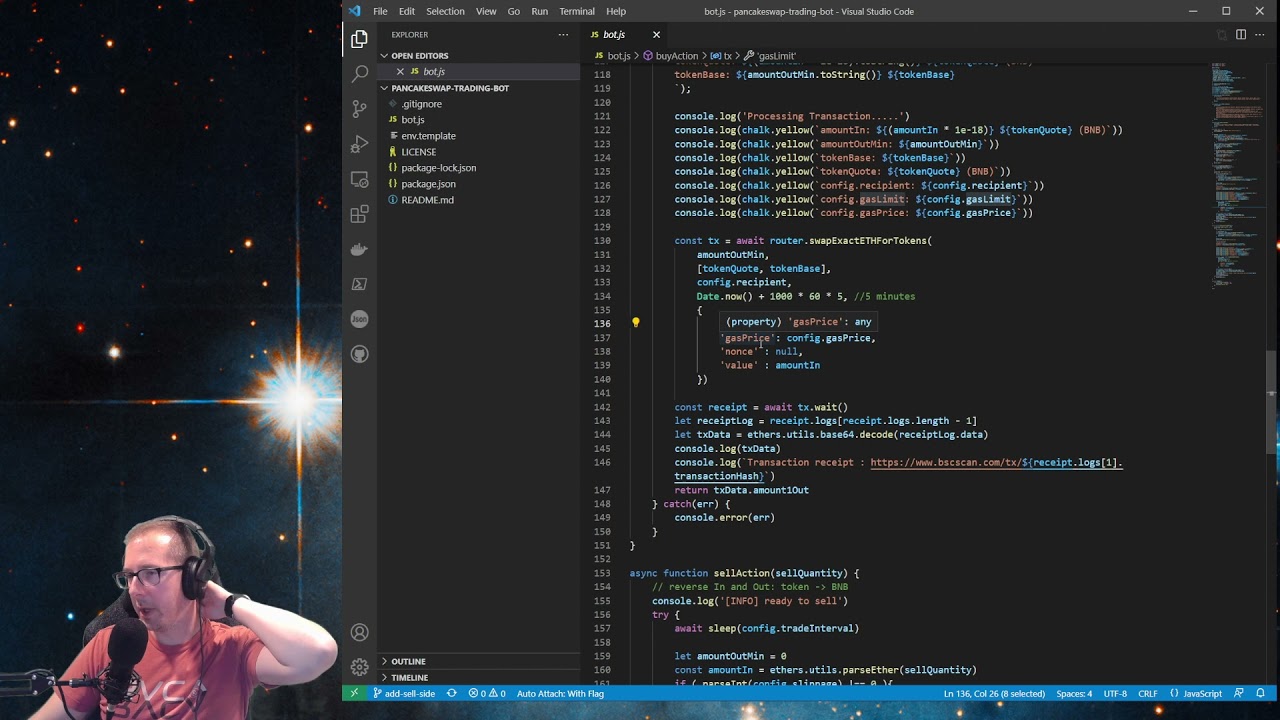Open the Explorer view in activity bar
Screen dimensions: 1280x720
(360, 40)
